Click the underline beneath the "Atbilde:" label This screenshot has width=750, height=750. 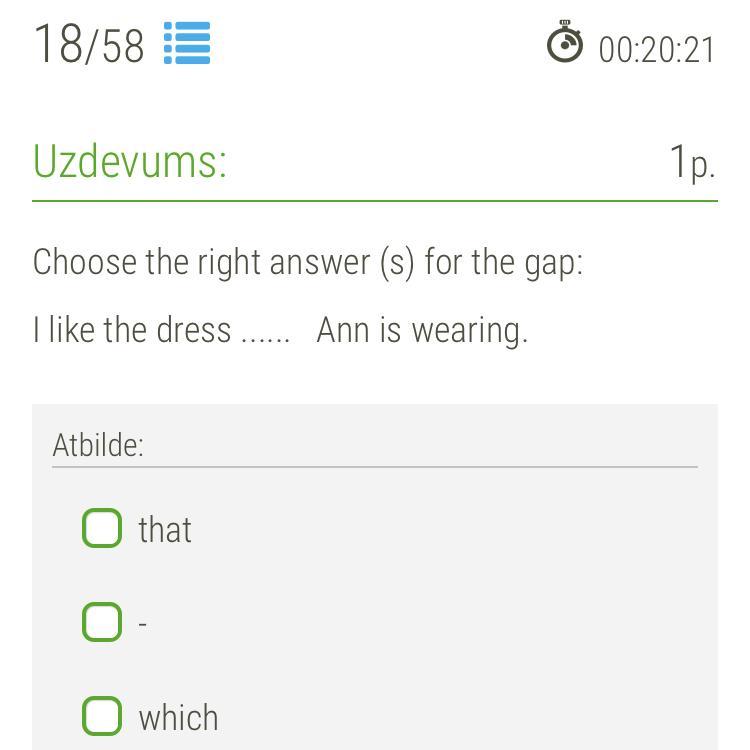(x=375, y=467)
